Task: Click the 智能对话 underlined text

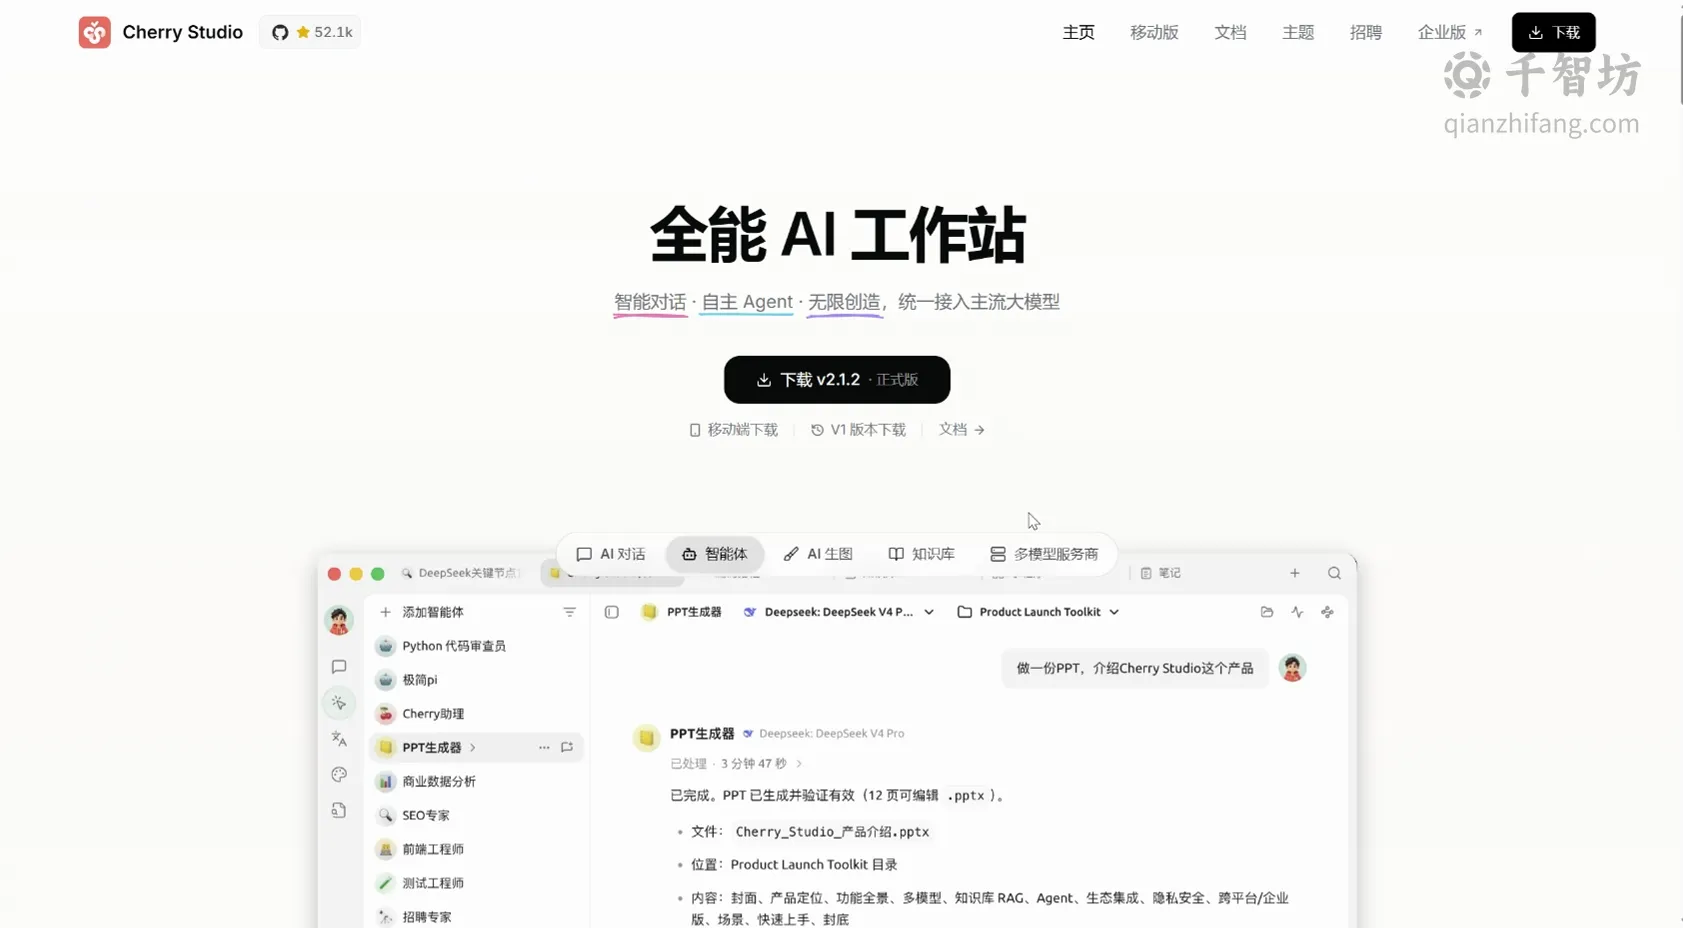Action: click(x=650, y=302)
